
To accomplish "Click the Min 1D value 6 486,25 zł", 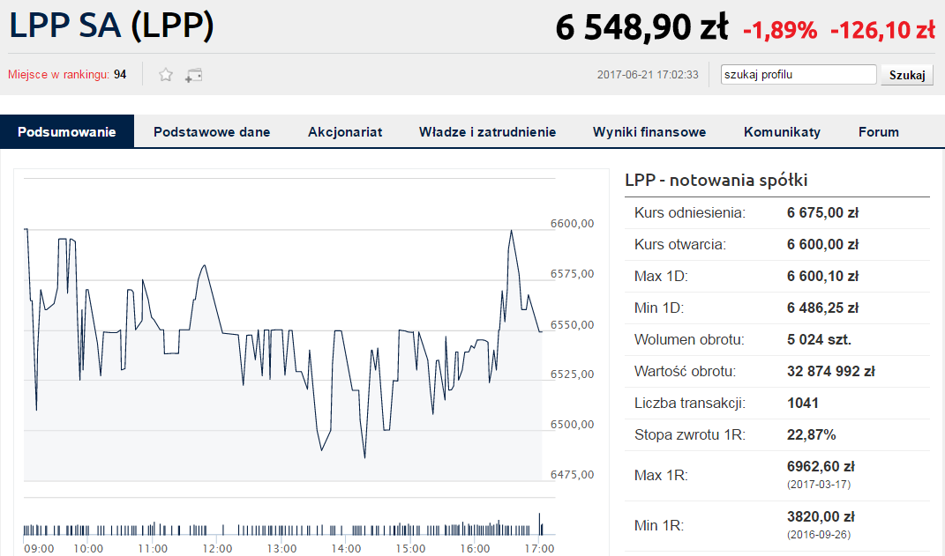I will point(823,308).
